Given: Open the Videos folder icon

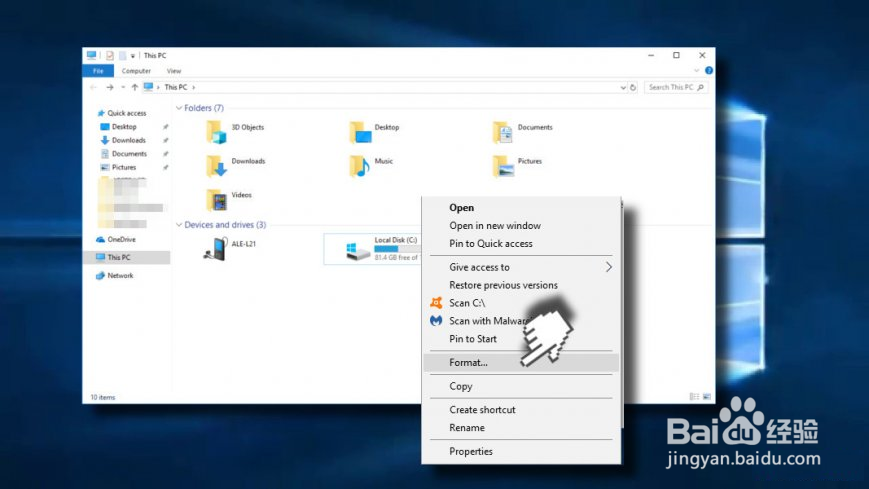Looking at the screenshot, I should [x=216, y=200].
